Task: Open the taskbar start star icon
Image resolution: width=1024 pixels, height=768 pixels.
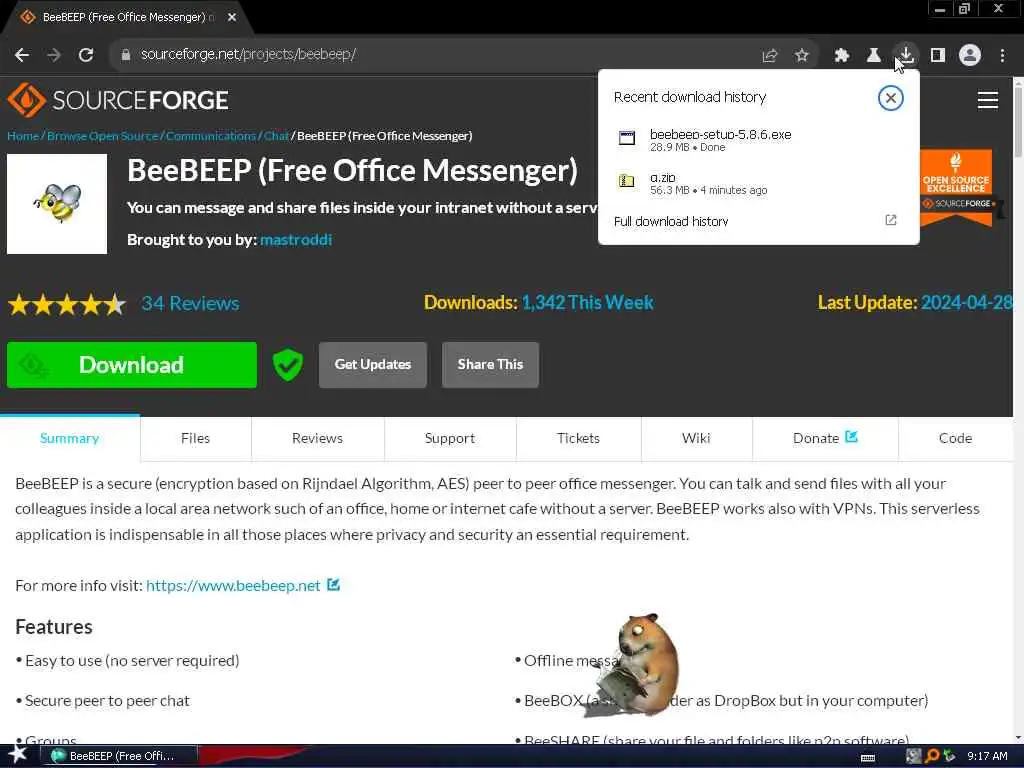Action: tap(18, 756)
